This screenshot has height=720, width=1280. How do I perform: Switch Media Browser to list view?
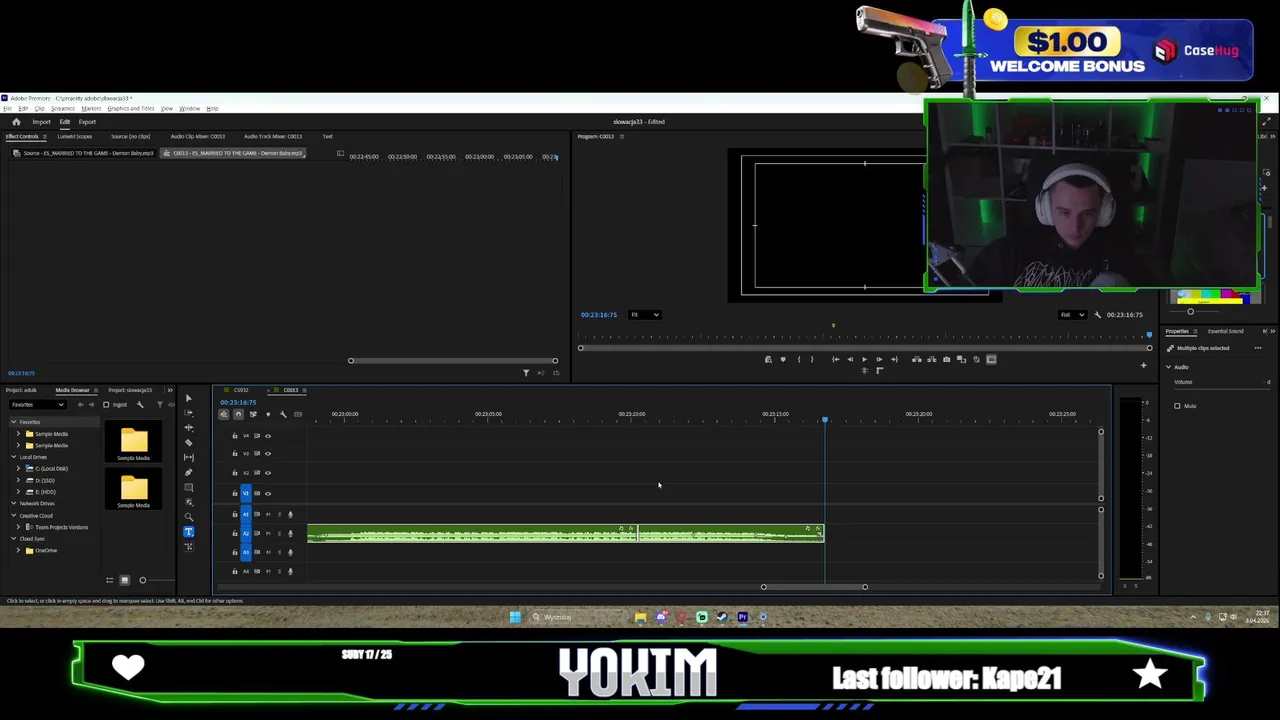pos(110,580)
